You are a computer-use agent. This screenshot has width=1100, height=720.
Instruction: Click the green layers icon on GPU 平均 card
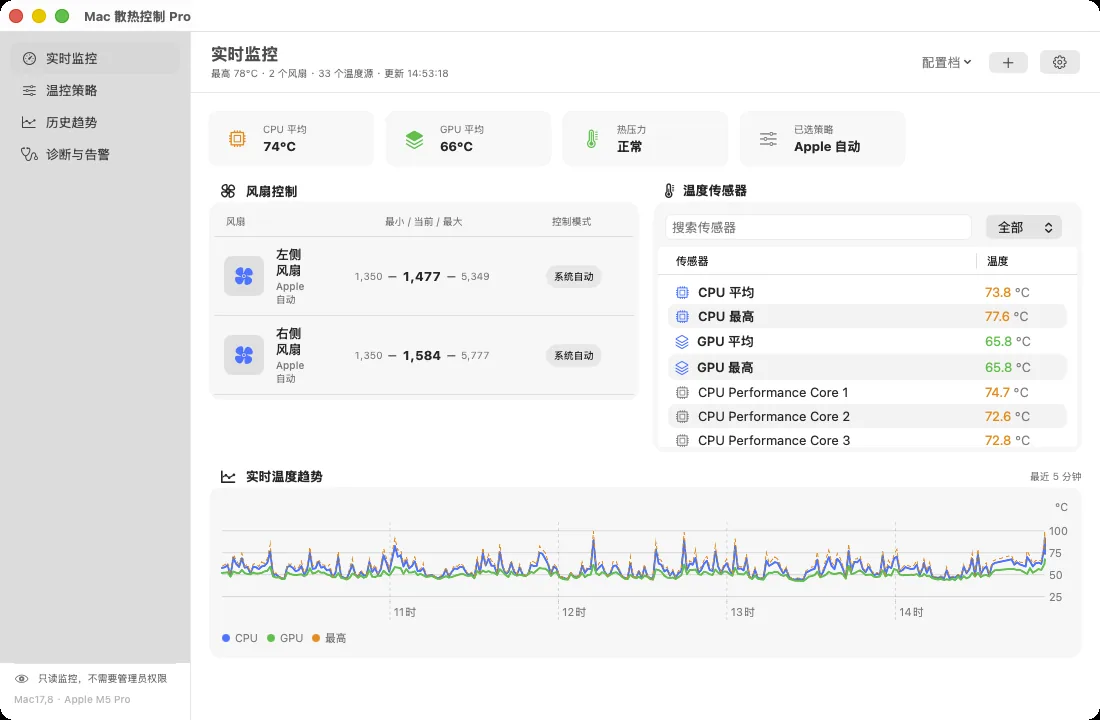[x=415, y=139]
